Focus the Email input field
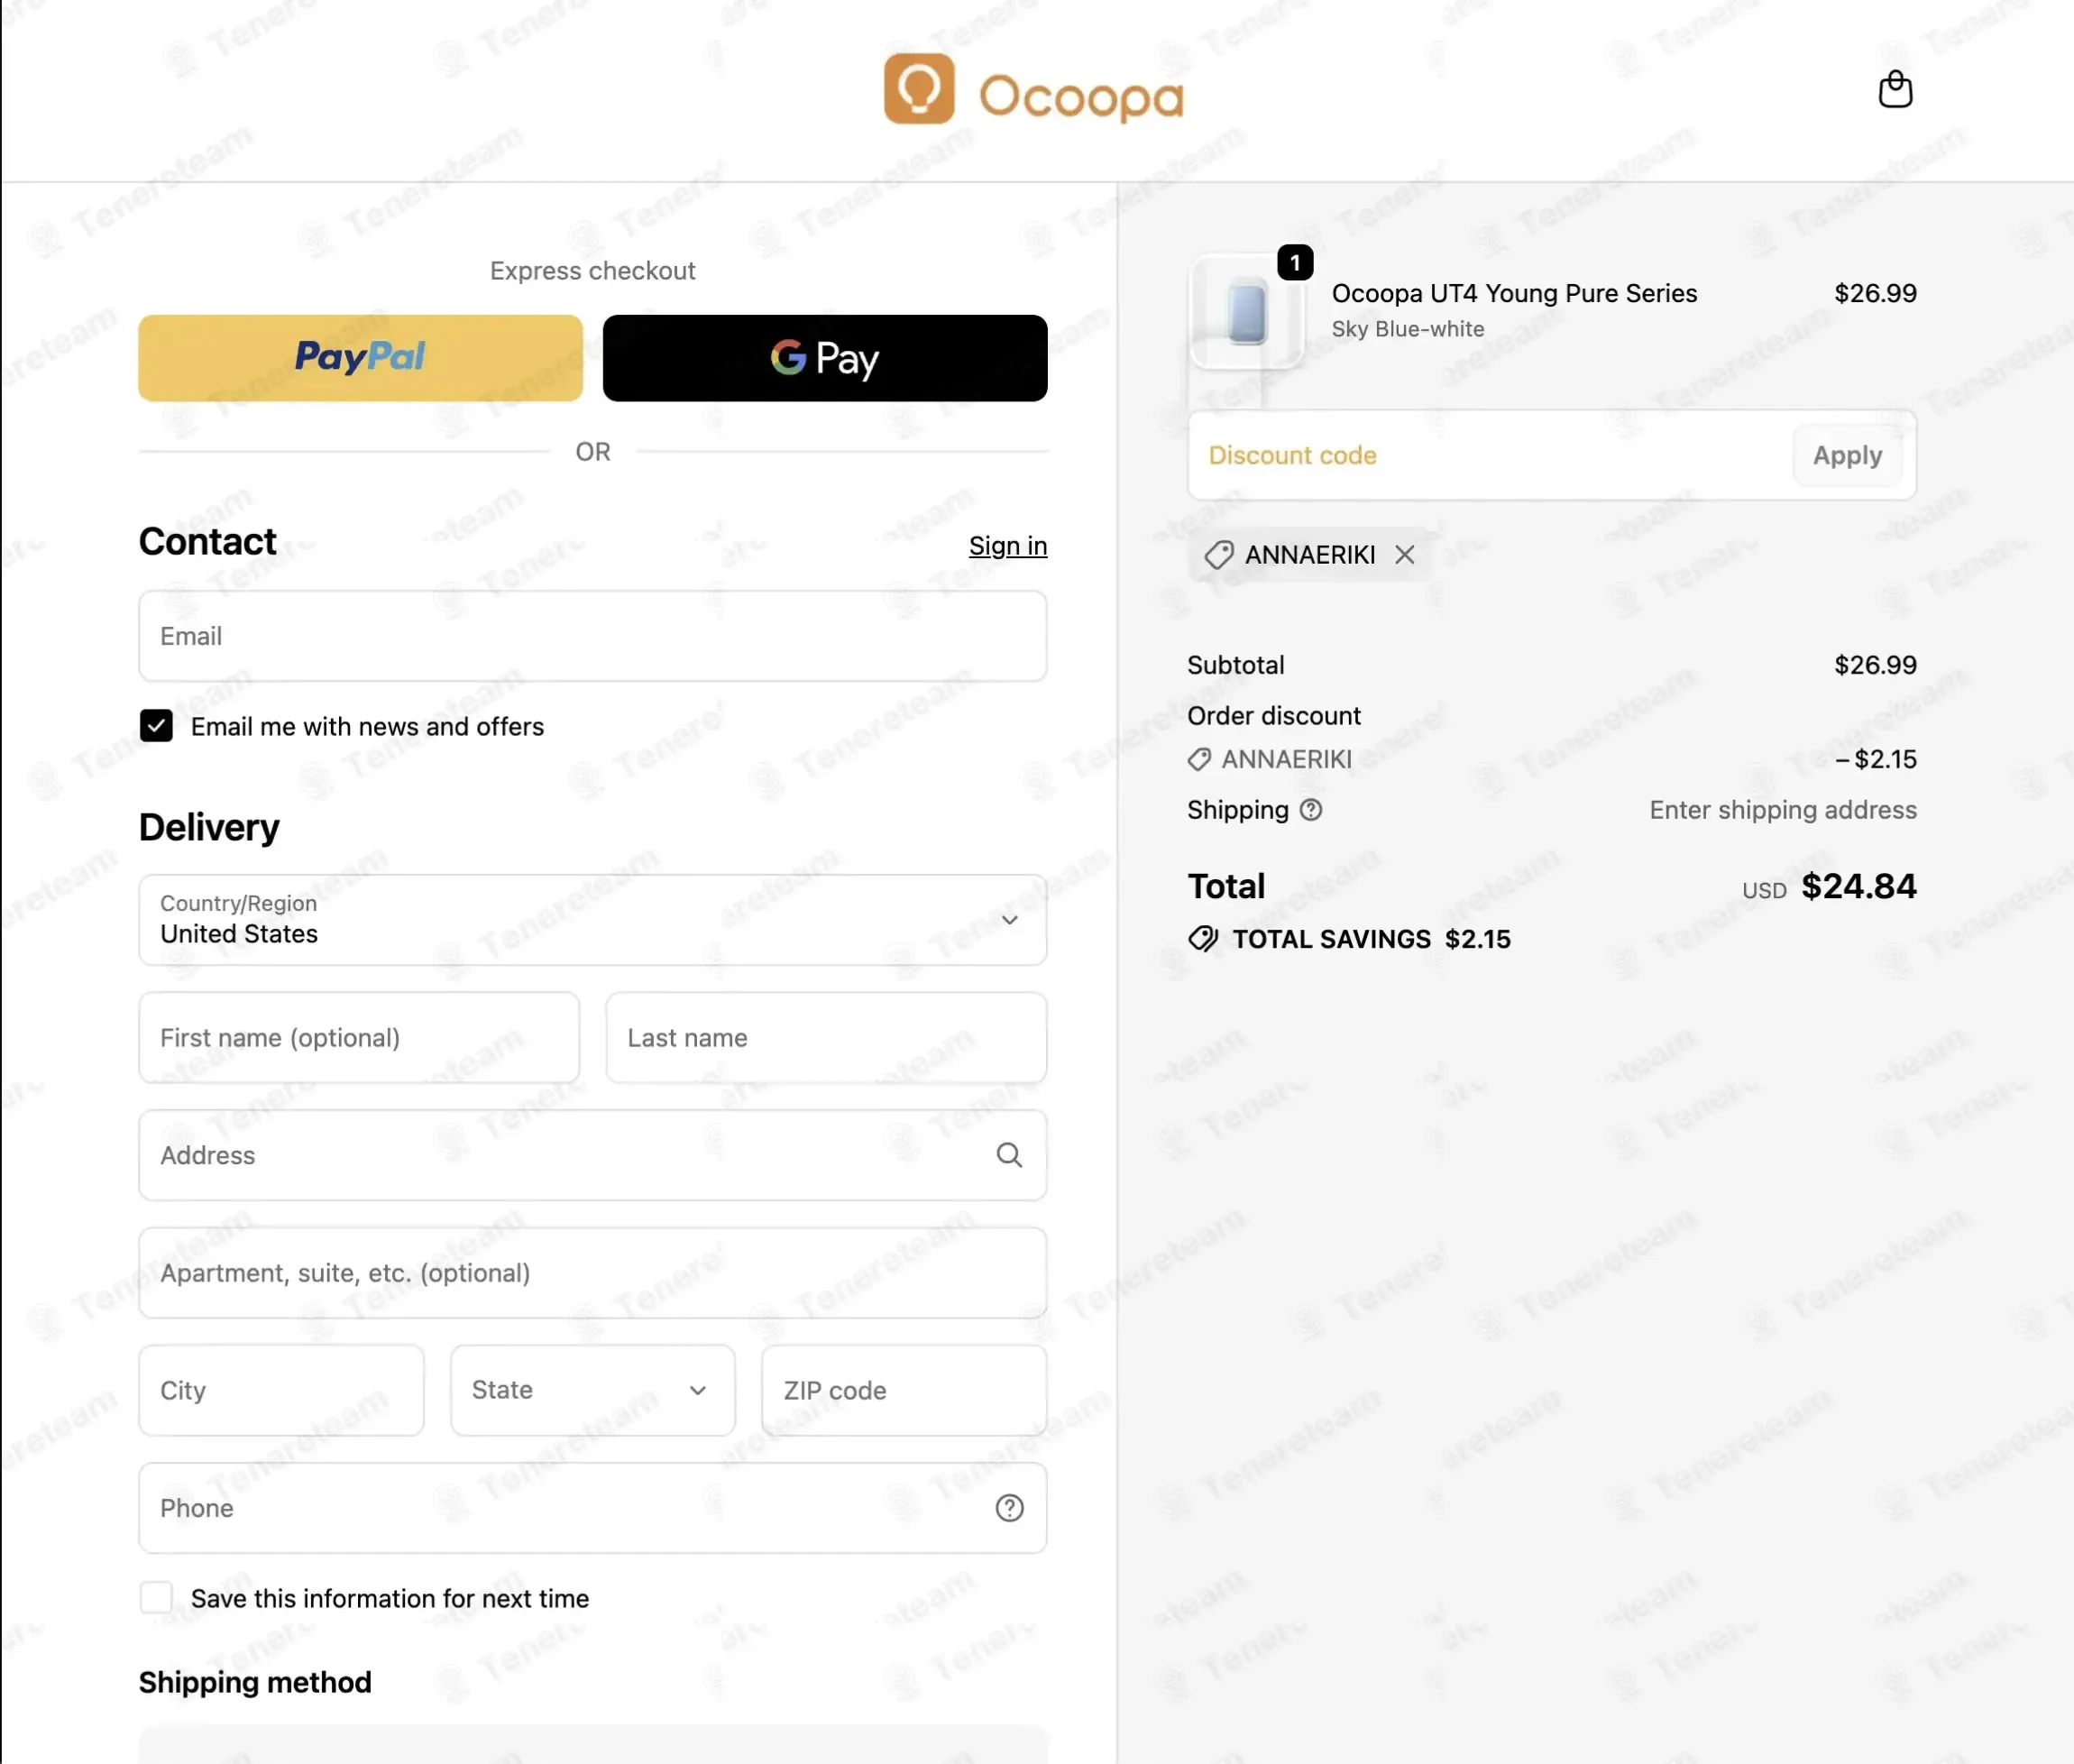Image resolution: width=2074 pixels, height=1764 pixels. tap(592, 636)
